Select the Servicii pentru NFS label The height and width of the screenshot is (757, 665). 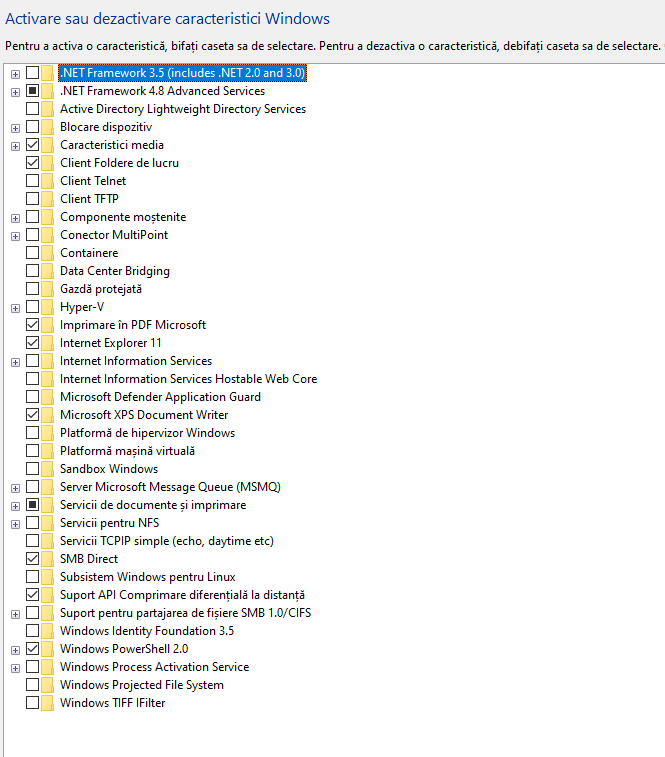(109, 523)
